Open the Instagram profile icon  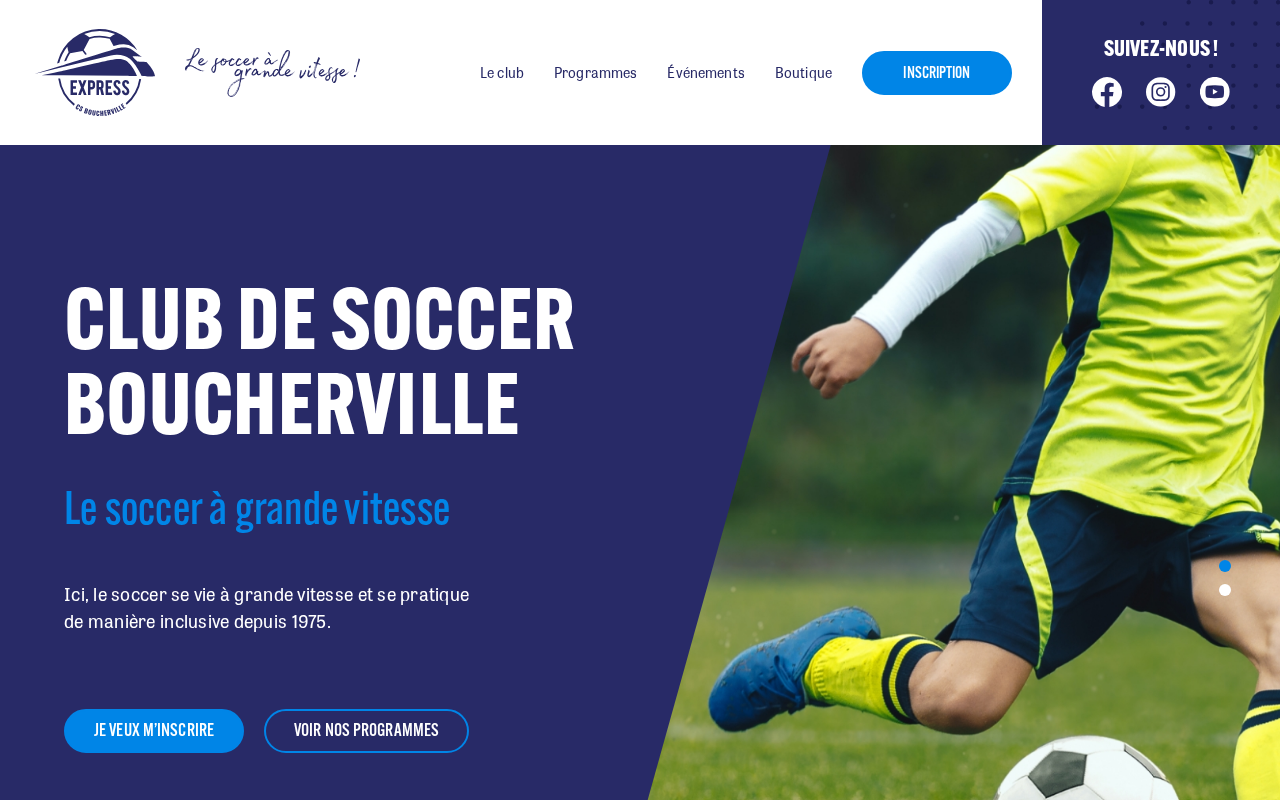click(1161, 92)
